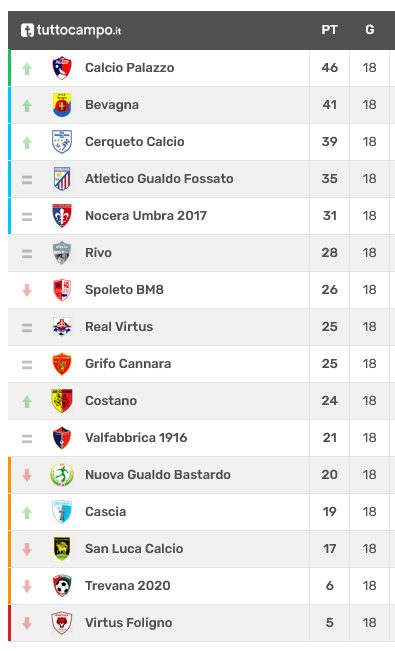The height and width of the screenshot is (651, 395).
Task: Click the Bevagna club crest
Action: click(62, 105)
